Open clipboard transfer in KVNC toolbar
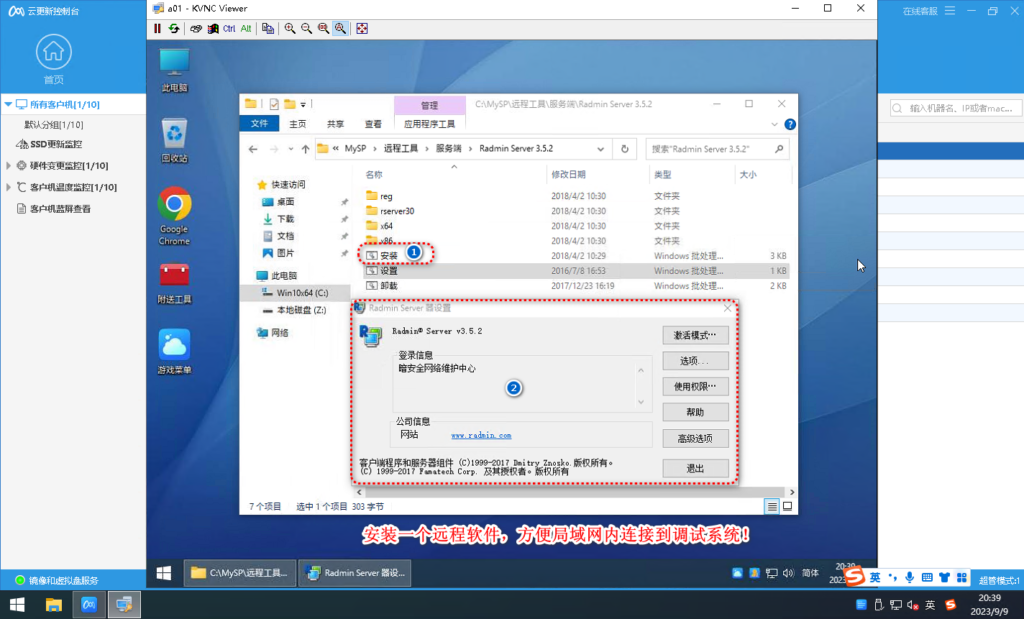Viewport: 1024px width, 619px height. pos(267,28)
